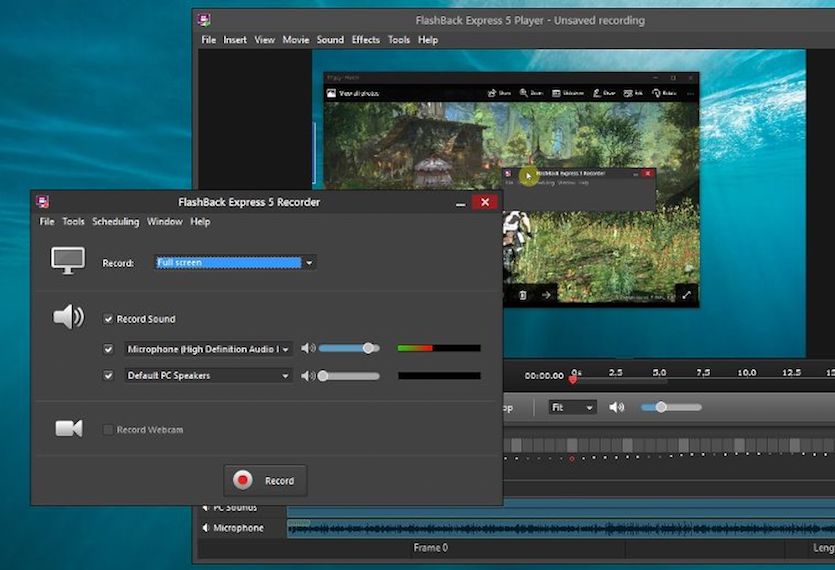Image resolution: width=835 pixels, height=570 pixels.
Task: Click the 00:00.00 timecode text
Action: pyautogui.click(x=544, y=376)
